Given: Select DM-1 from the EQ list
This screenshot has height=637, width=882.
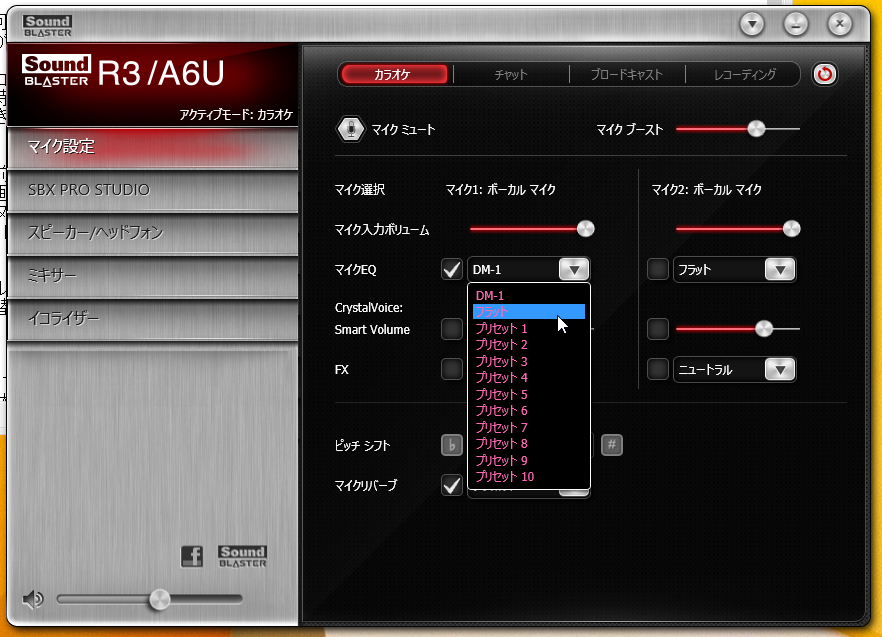Looking at the screenshot, I should pyautogui.click(x=529, y=295).
